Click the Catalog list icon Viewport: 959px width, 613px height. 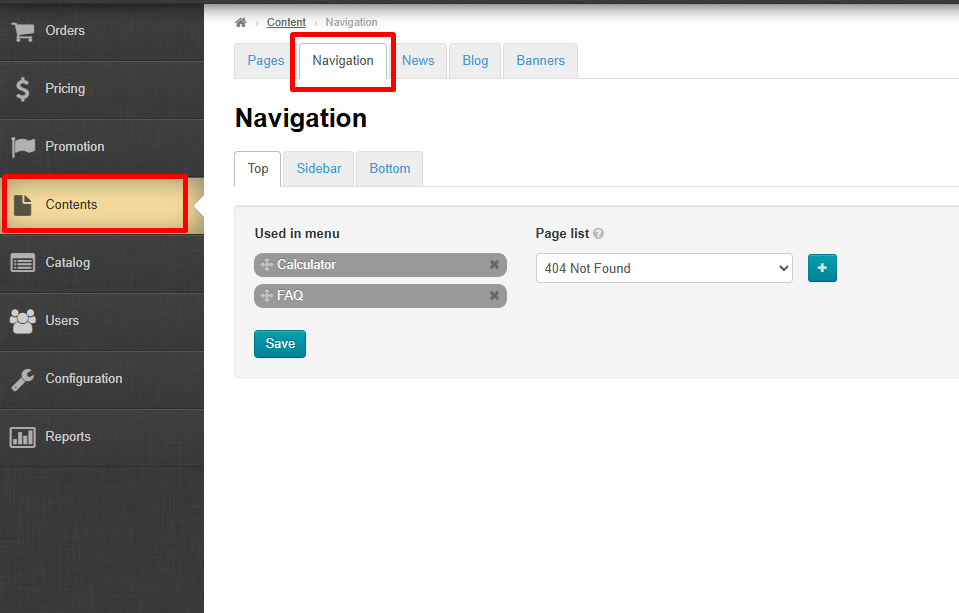pyautogui.click(x=23, y=263)
